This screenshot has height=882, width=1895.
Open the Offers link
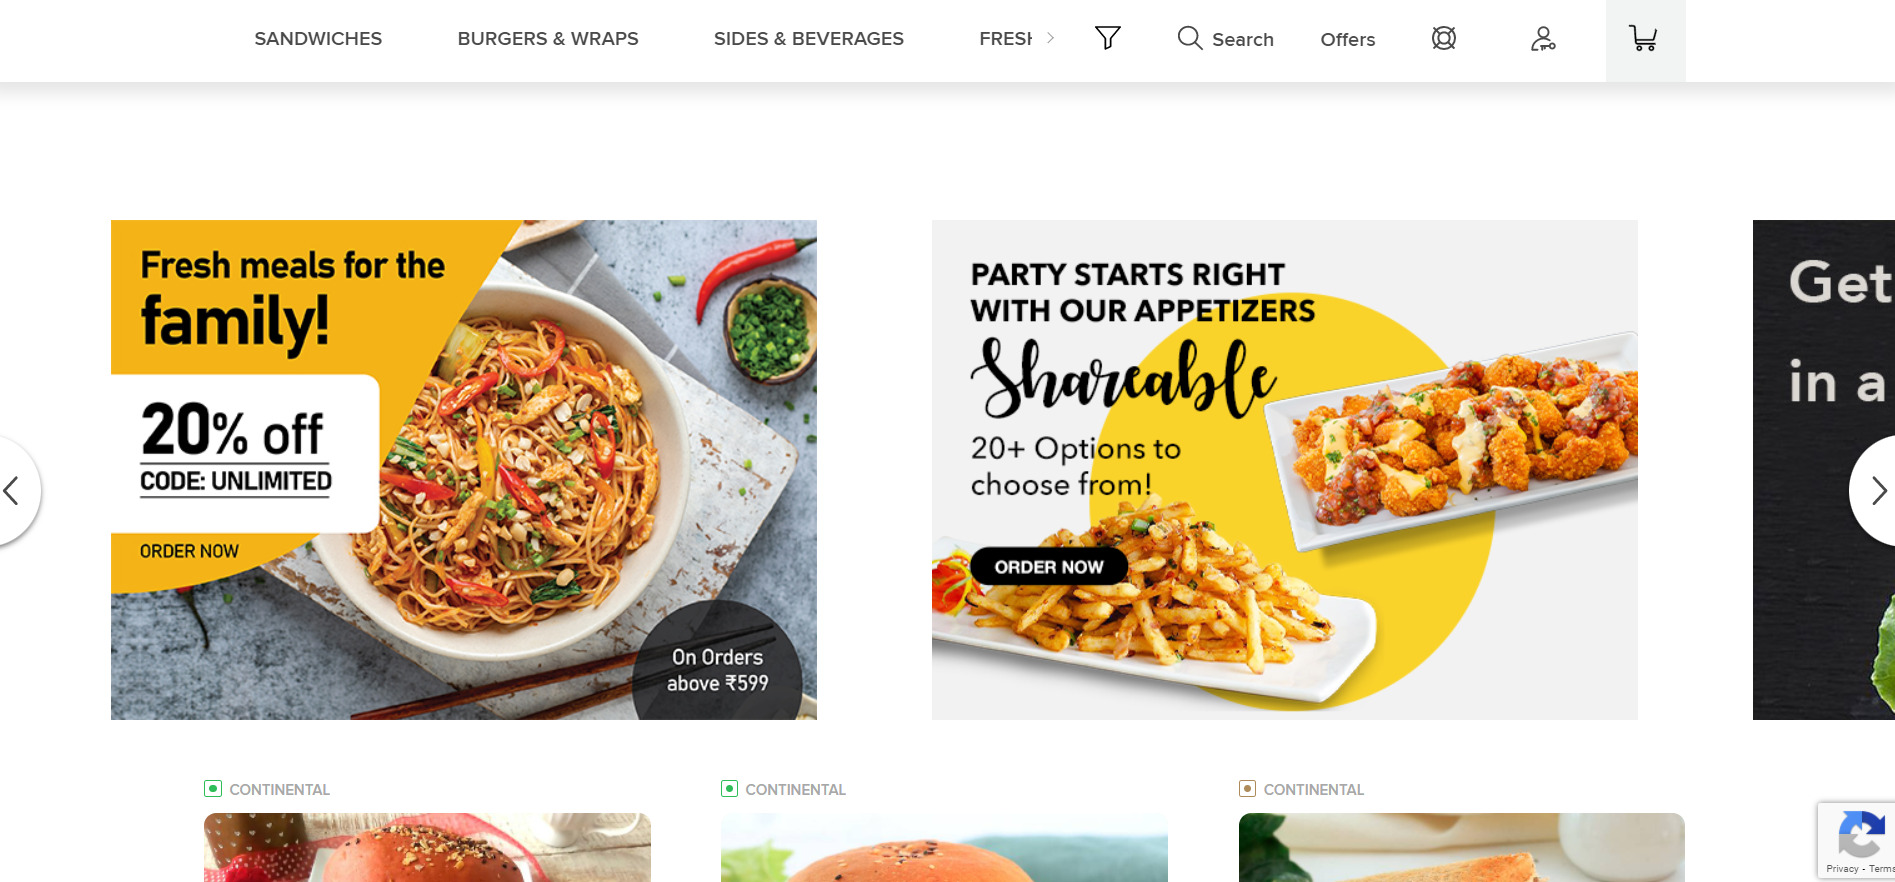(x=1347, y=39)
